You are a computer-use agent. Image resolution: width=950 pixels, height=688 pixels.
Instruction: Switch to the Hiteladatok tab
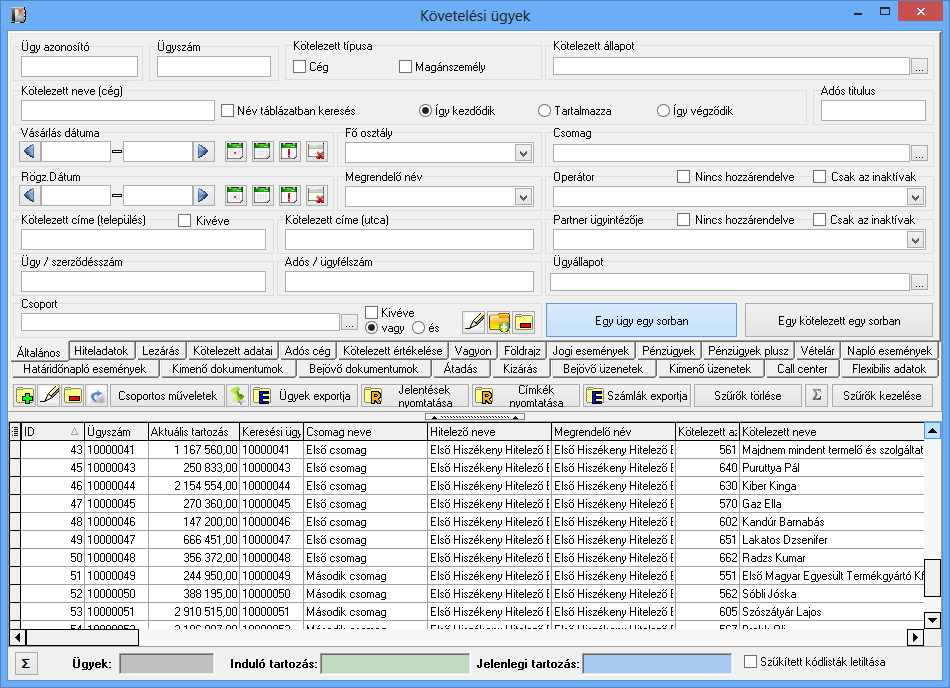tap(101, 351)
